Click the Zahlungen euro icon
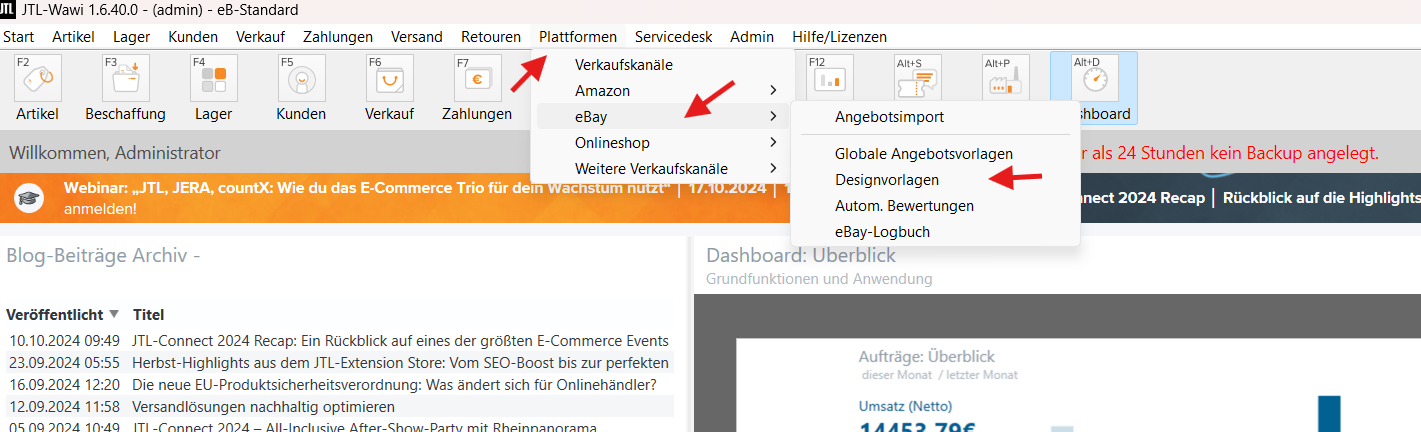This screenshot has width=1421, height=432. click(477, 79)
